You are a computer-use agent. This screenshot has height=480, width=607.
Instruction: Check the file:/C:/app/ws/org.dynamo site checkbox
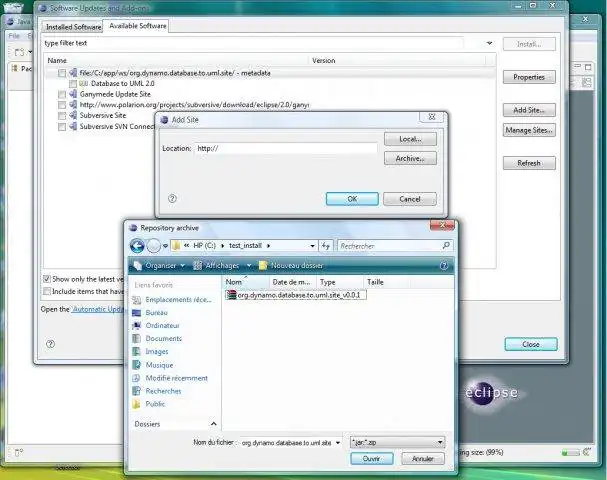(x=62, y=73)
